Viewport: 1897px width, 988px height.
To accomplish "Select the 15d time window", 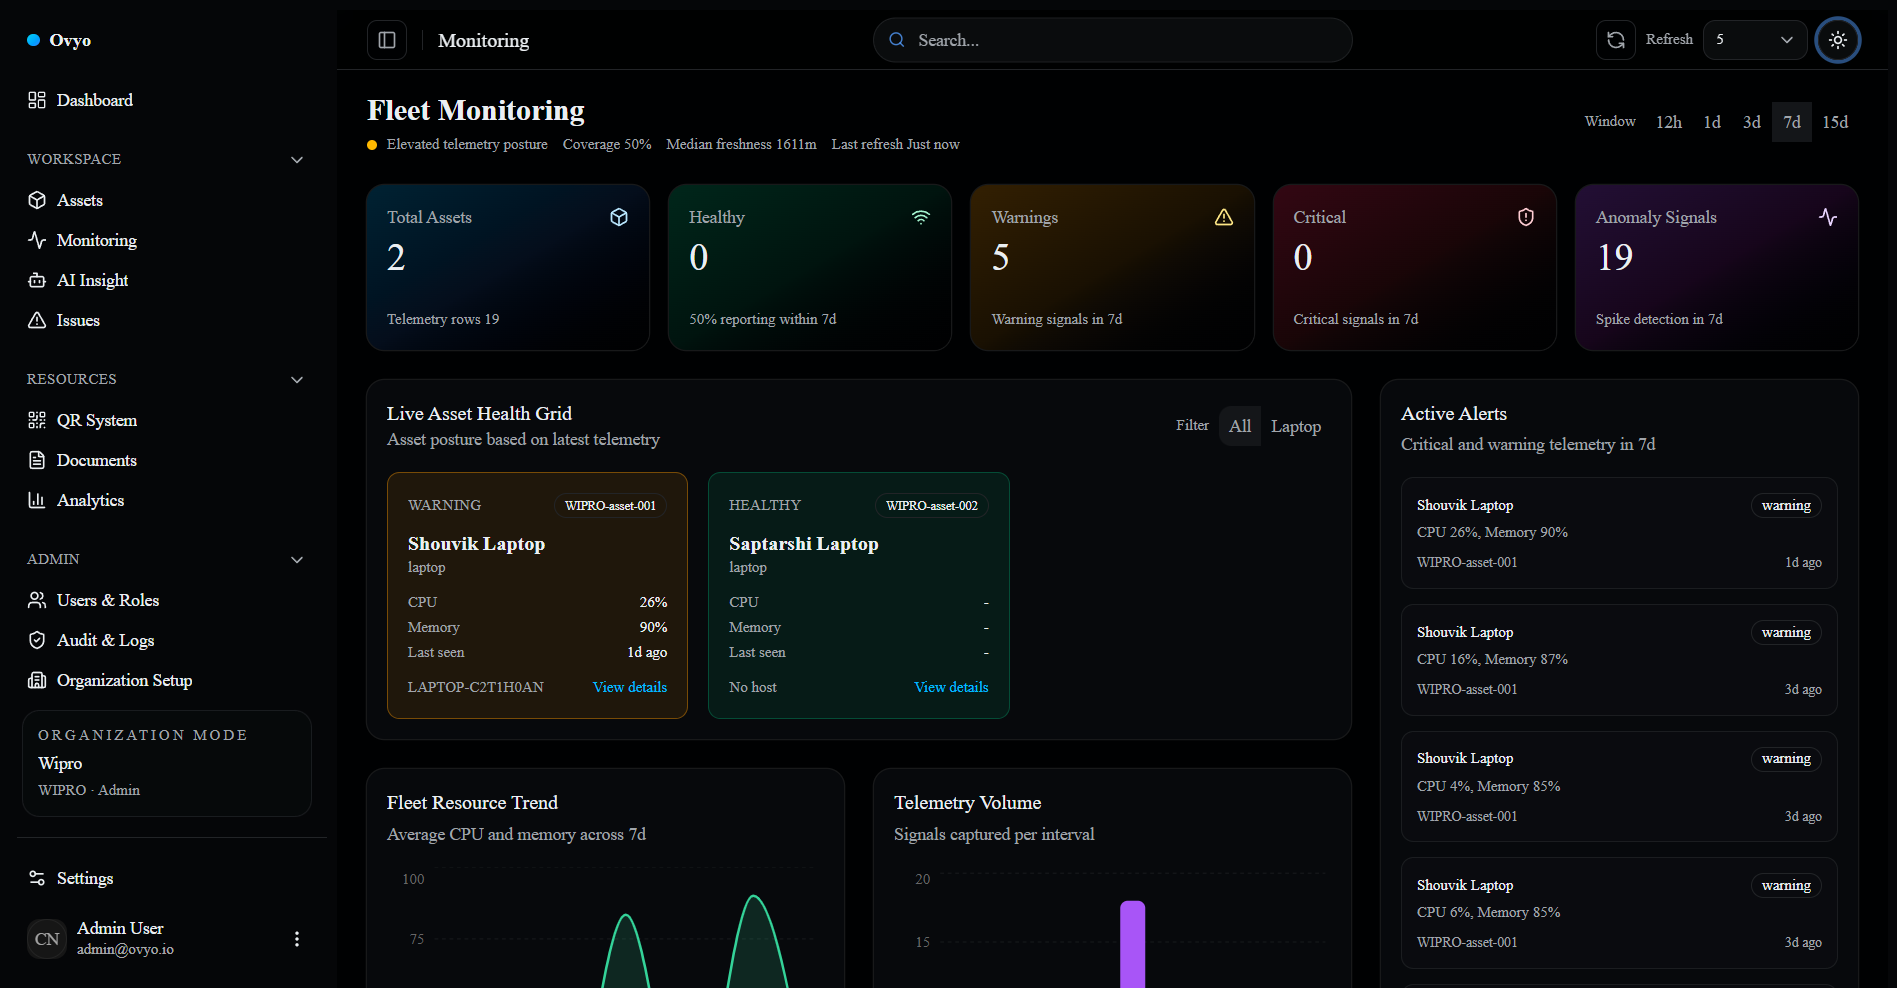I will [1834, 122].
